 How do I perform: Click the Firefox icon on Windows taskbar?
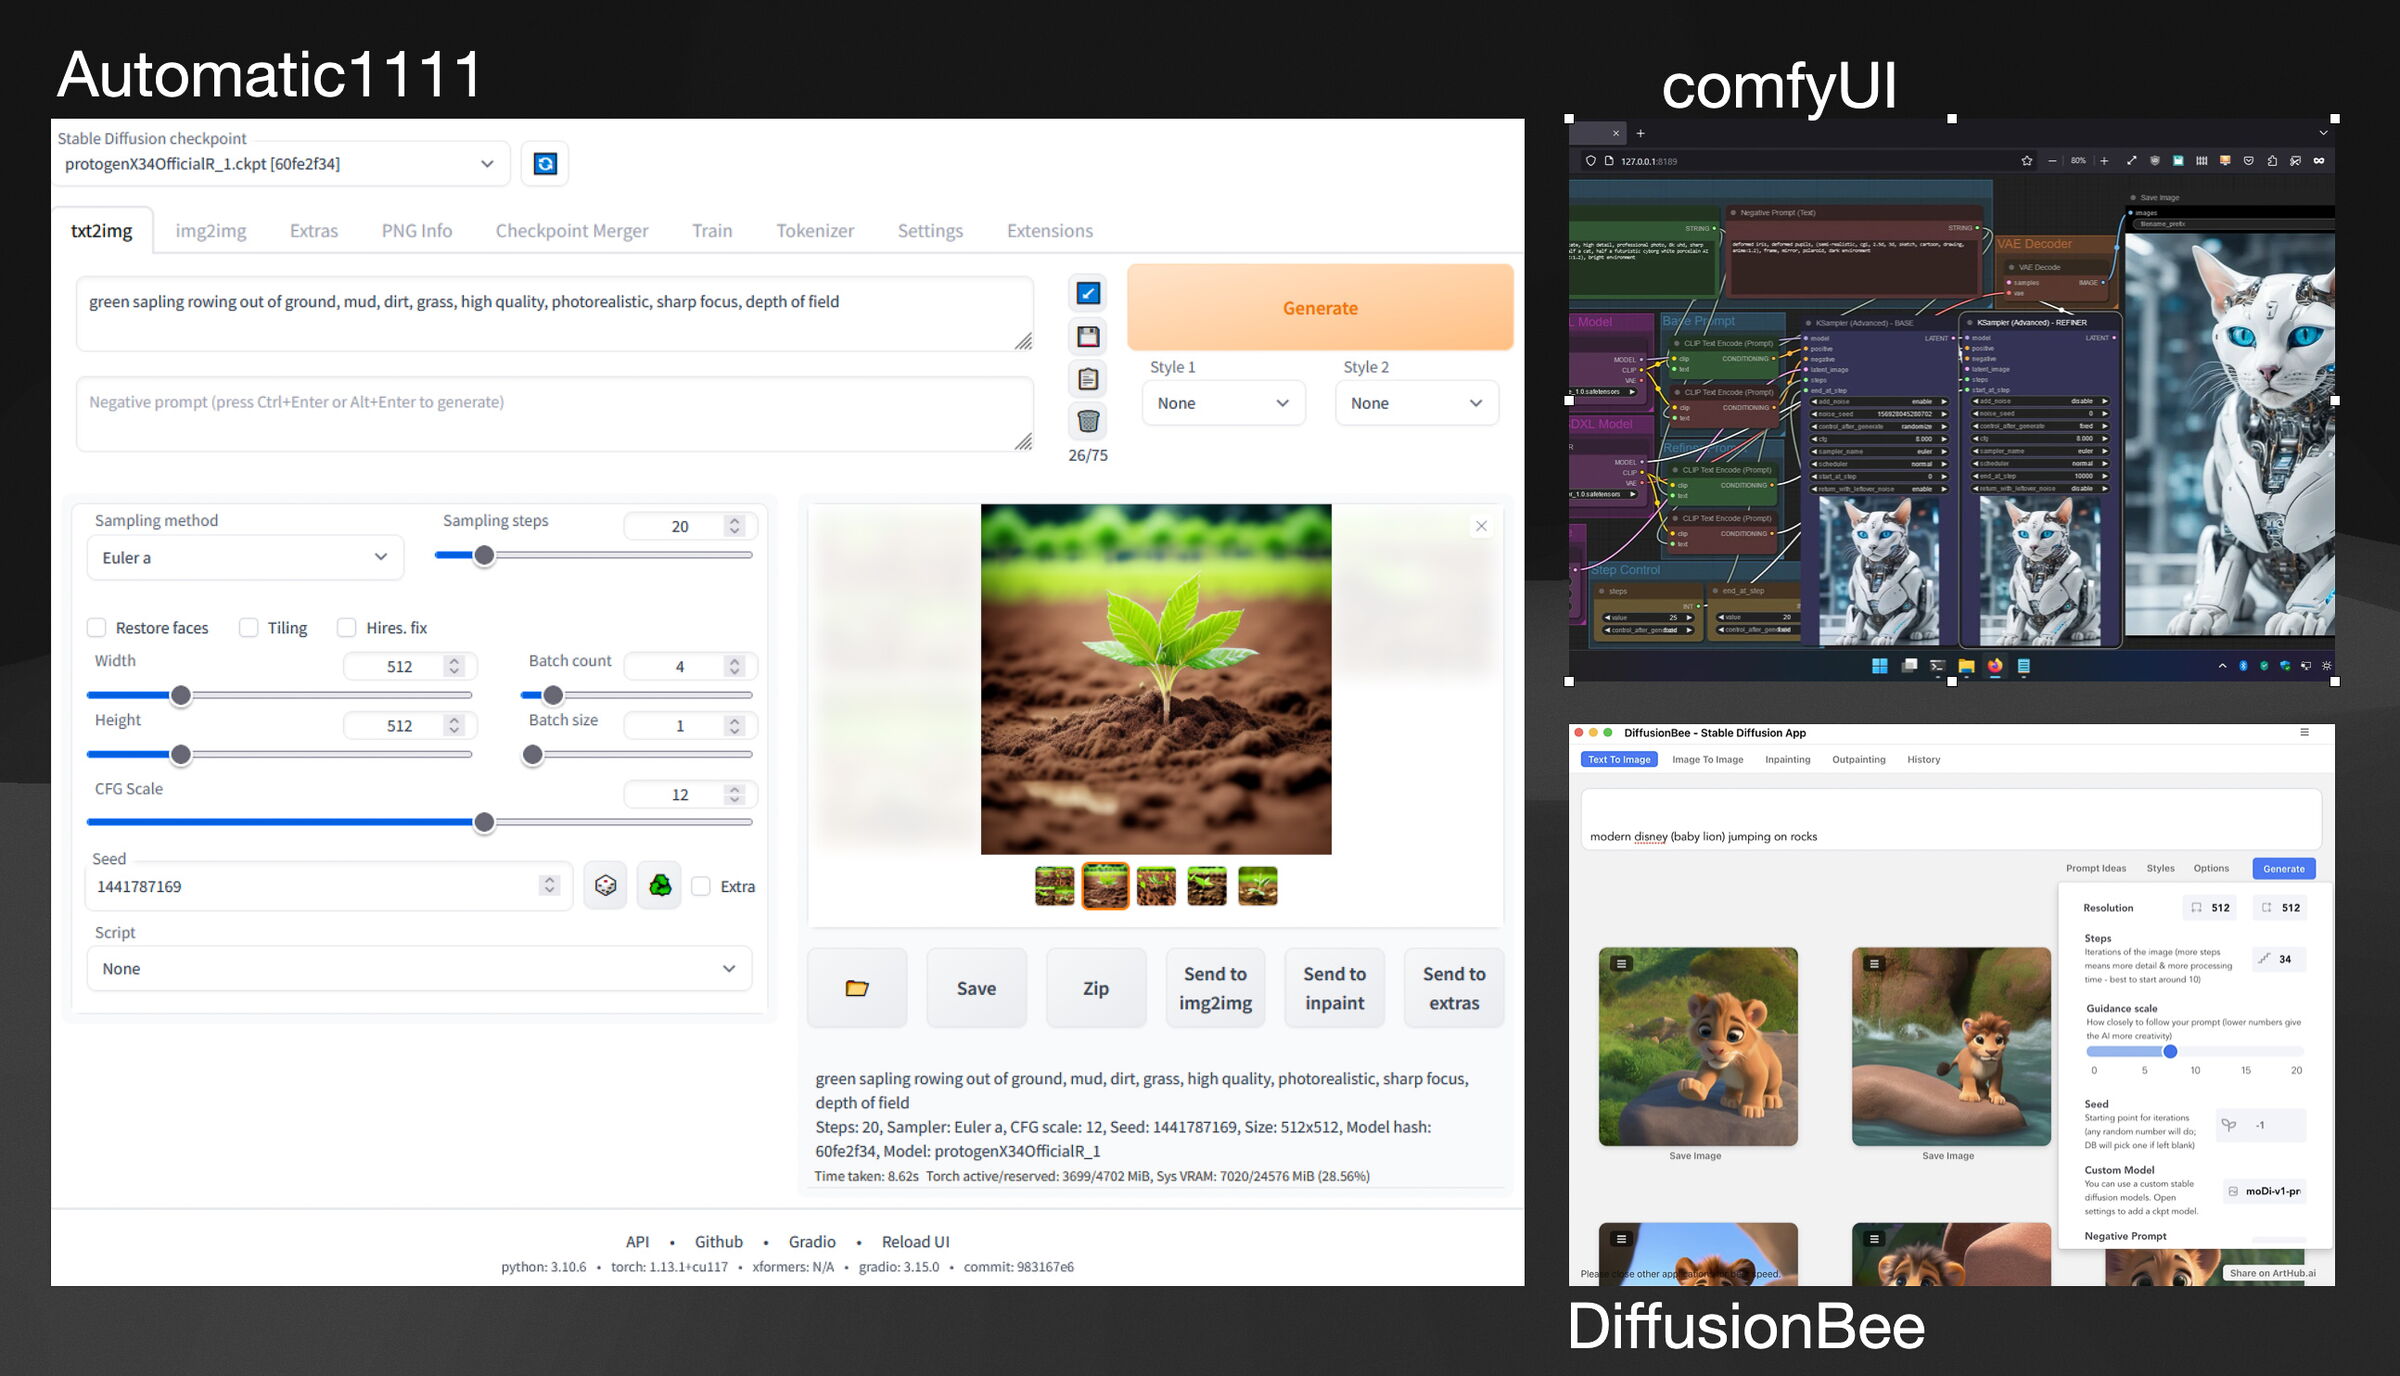(1995, 666)
